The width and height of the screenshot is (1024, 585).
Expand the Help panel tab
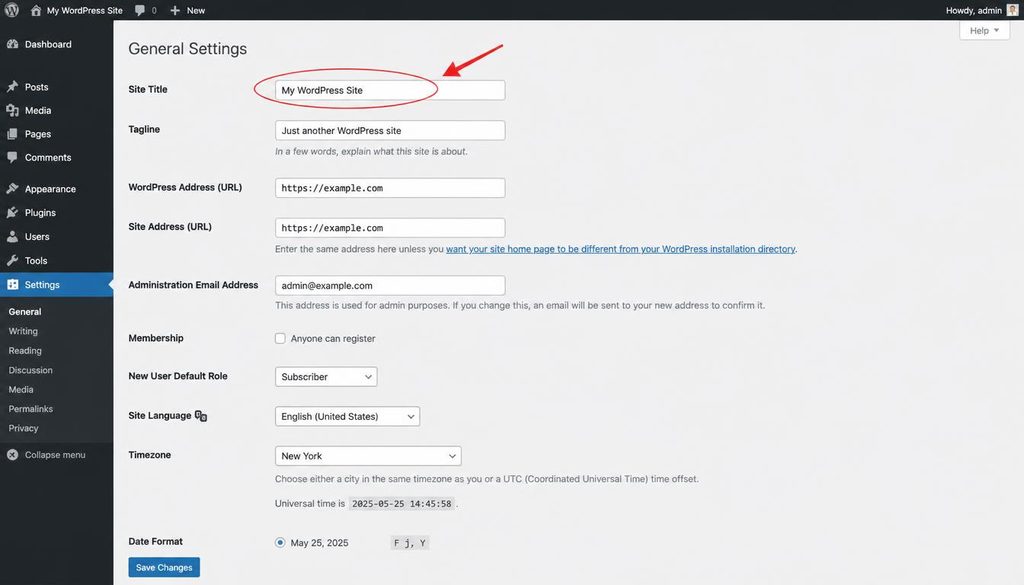[x=984, y=30]
